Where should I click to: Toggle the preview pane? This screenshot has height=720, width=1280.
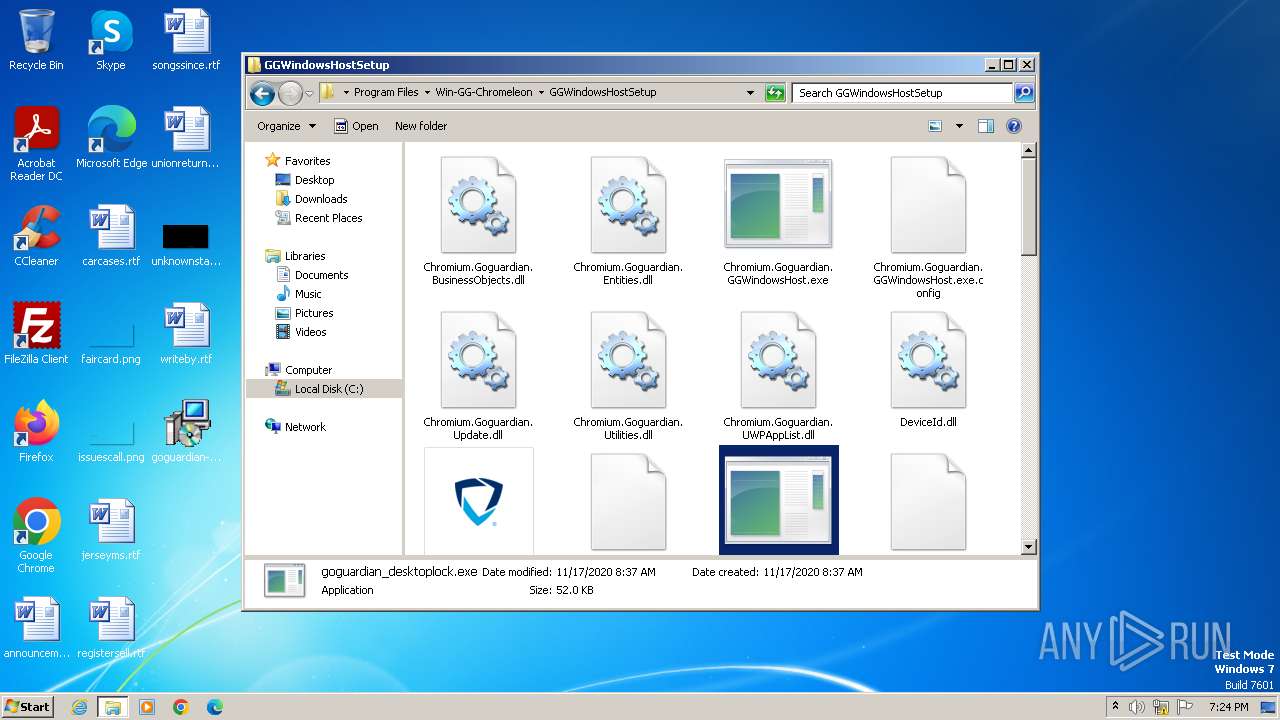click(x=986, y=126)
